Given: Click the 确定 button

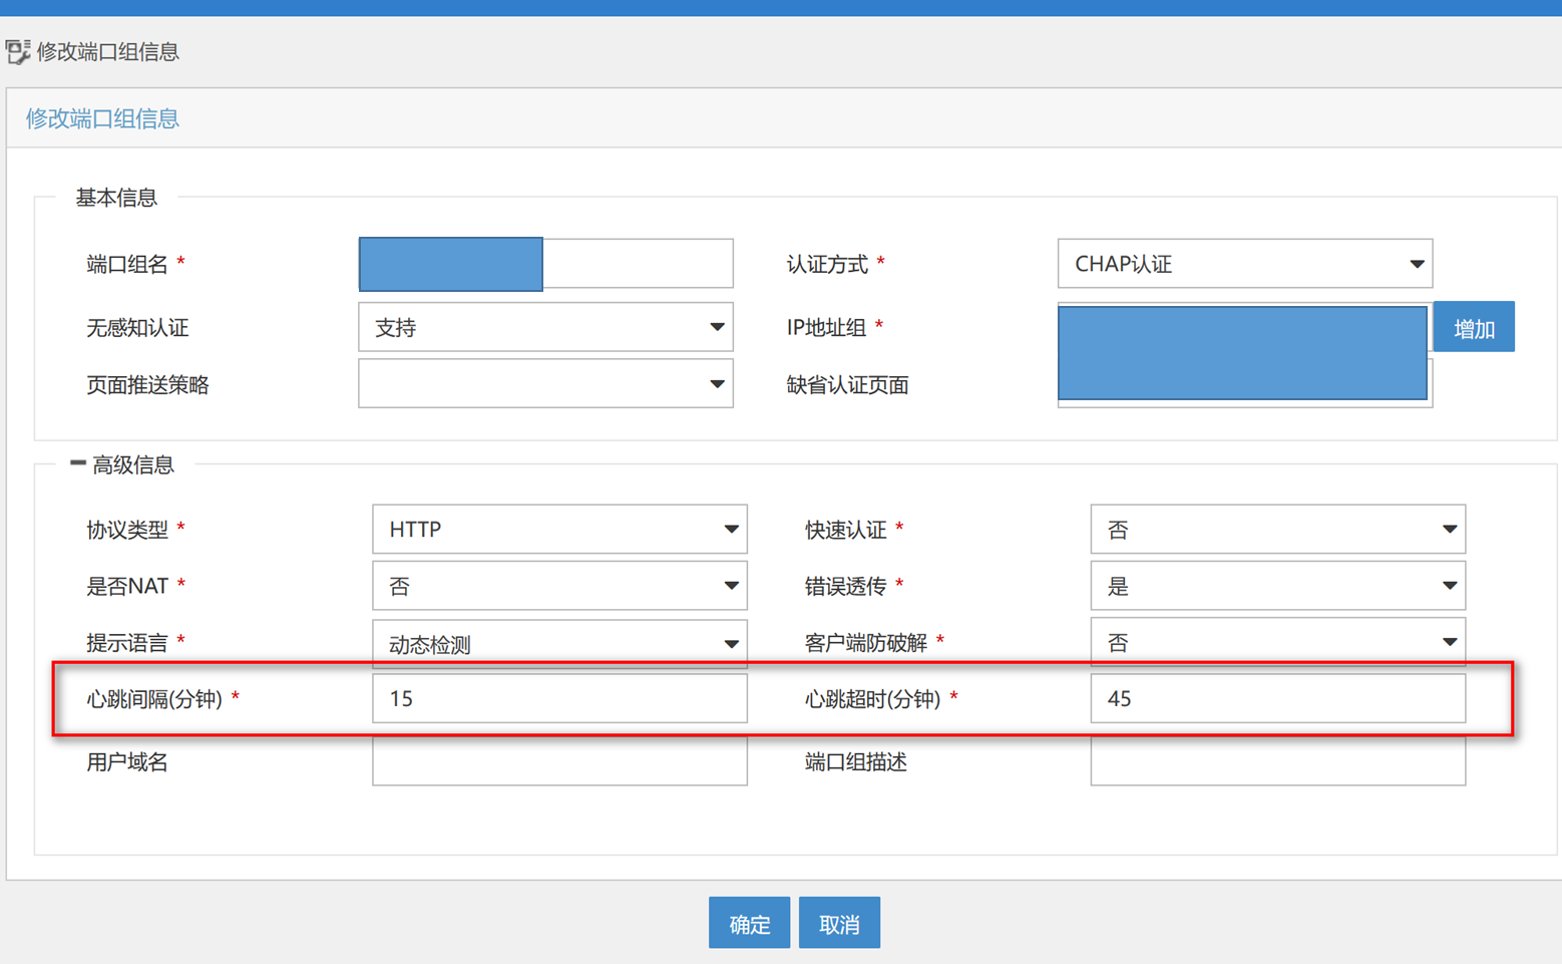Looking at the screenshot, I should coord(750,923).
